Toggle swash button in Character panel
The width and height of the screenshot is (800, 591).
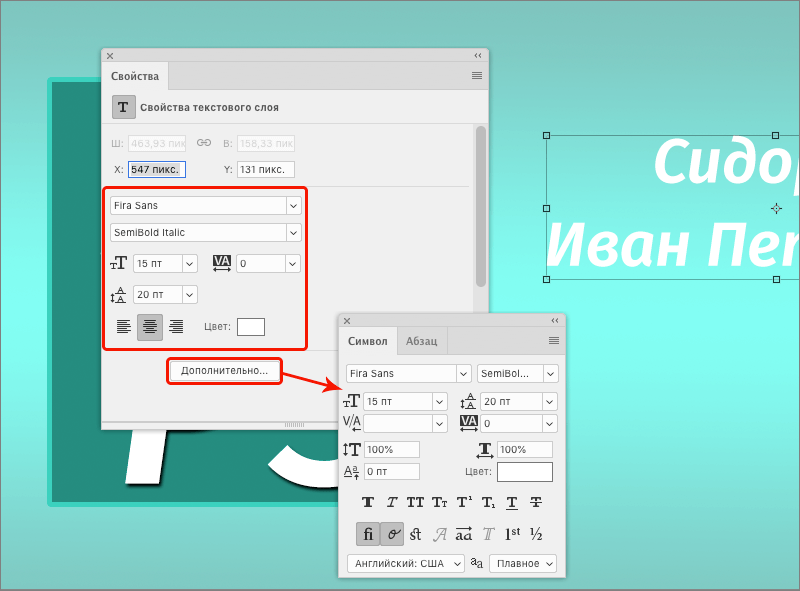point(440,534)
